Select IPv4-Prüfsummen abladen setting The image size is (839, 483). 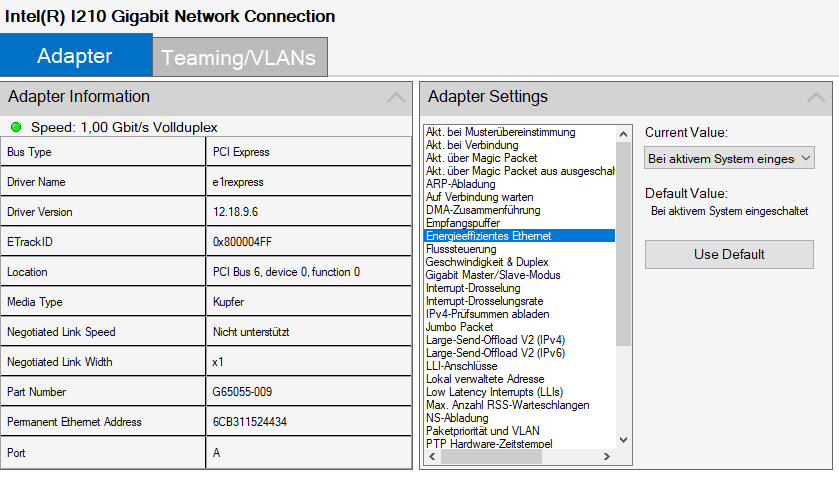(x=487, y=314)
